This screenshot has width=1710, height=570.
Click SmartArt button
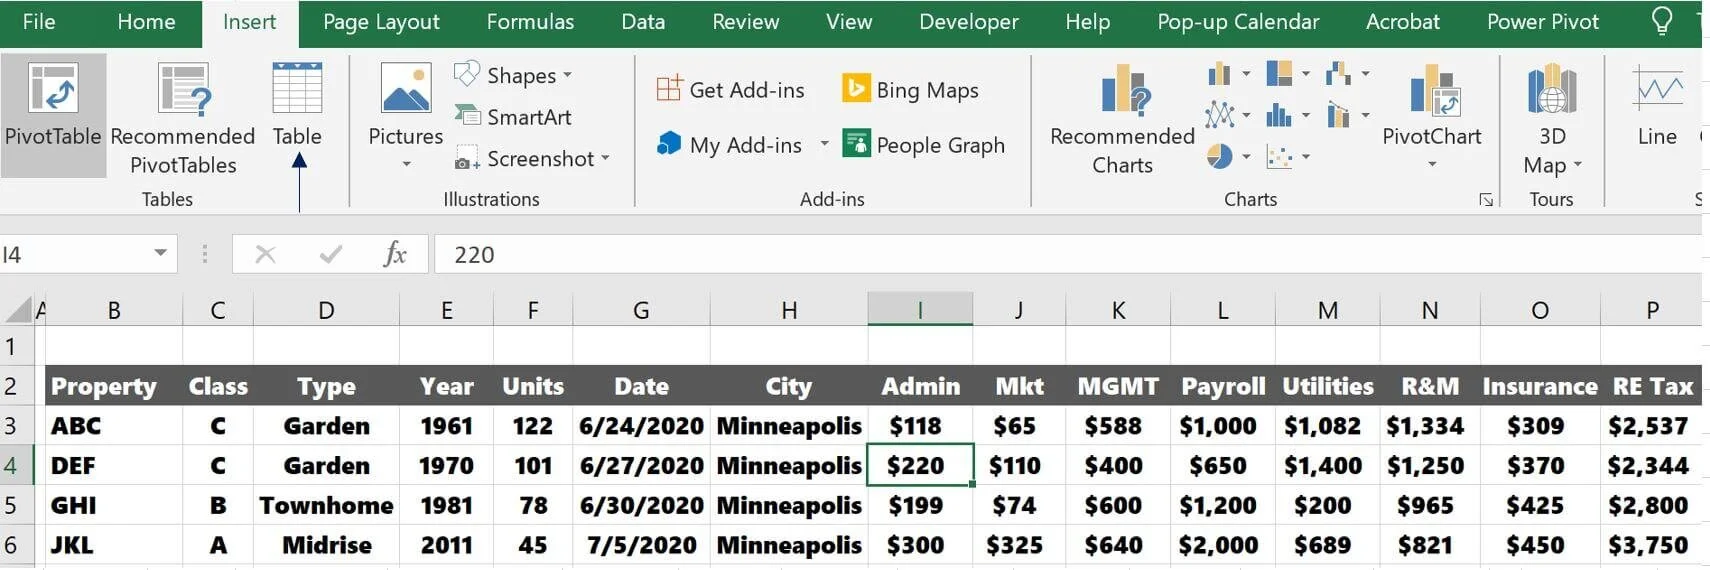click(513, 117)
